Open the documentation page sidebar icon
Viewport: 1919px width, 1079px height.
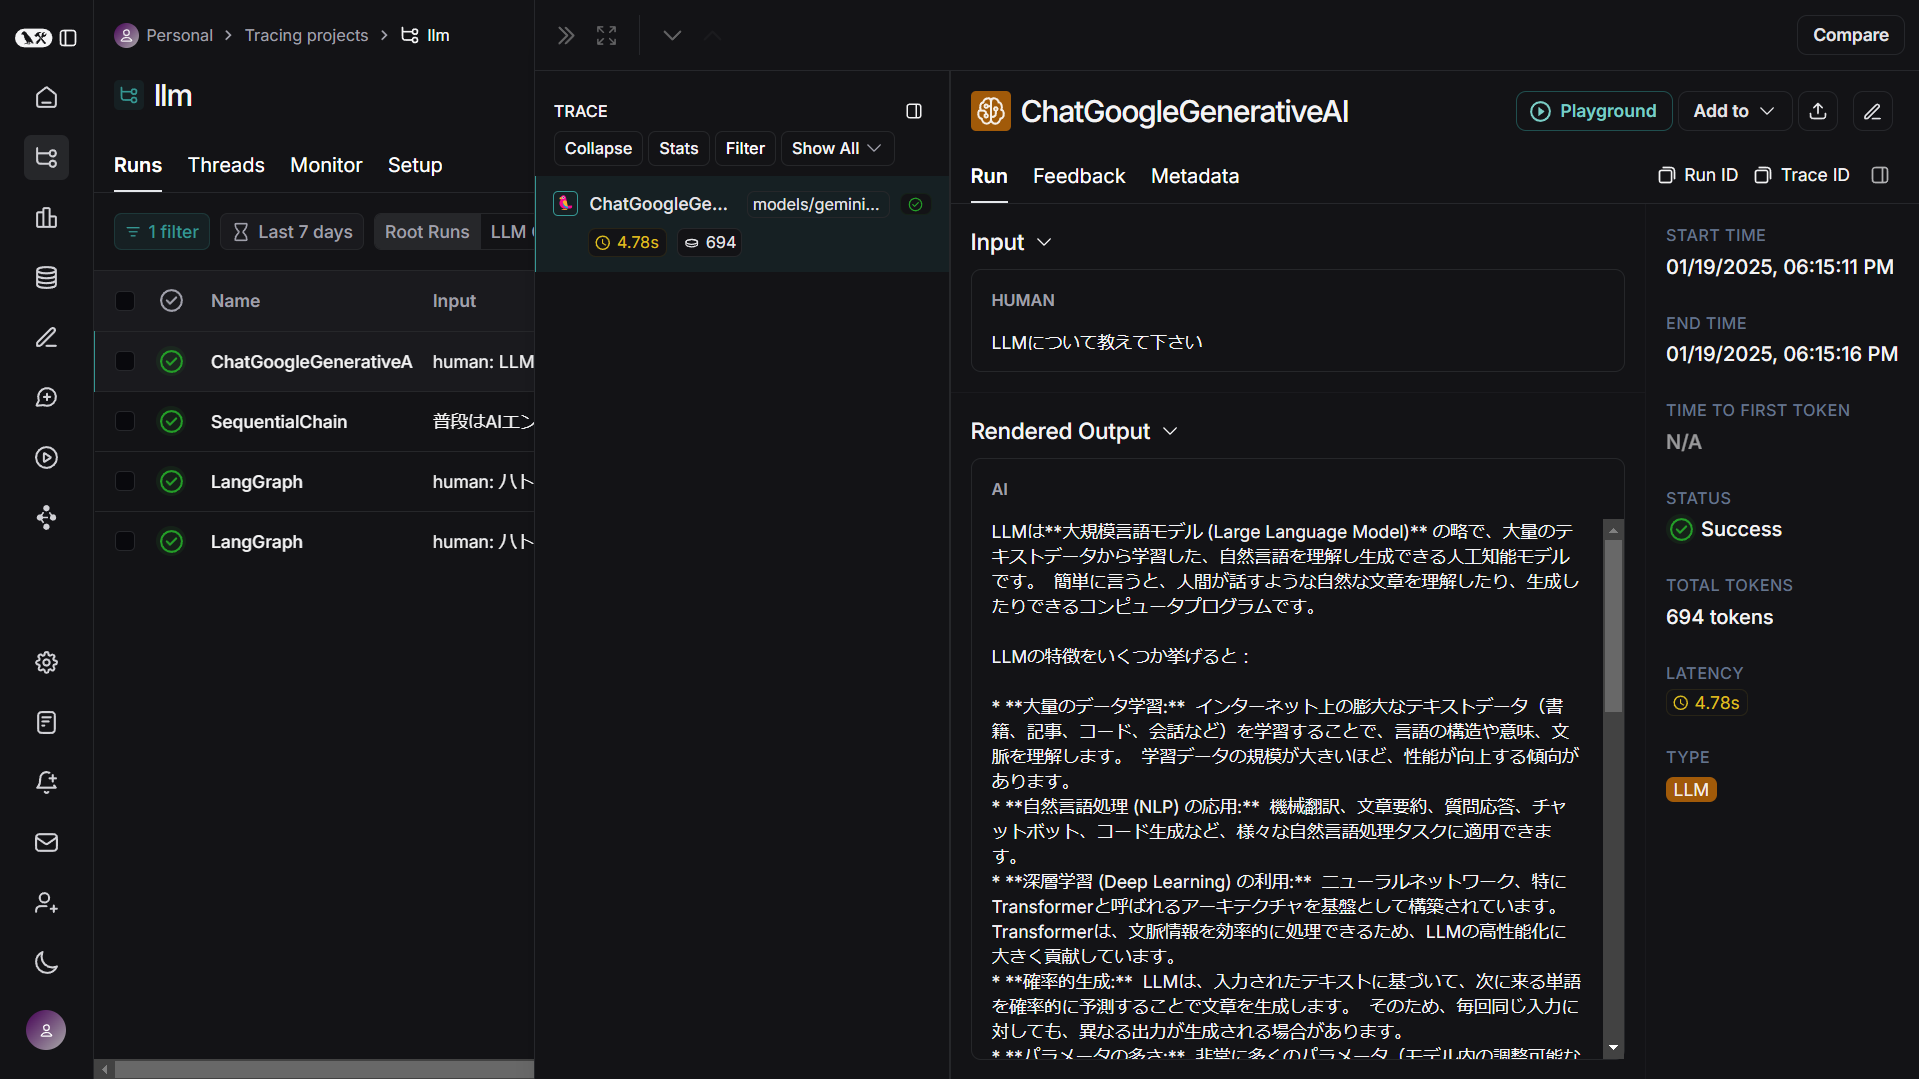(x=46, y=722)
